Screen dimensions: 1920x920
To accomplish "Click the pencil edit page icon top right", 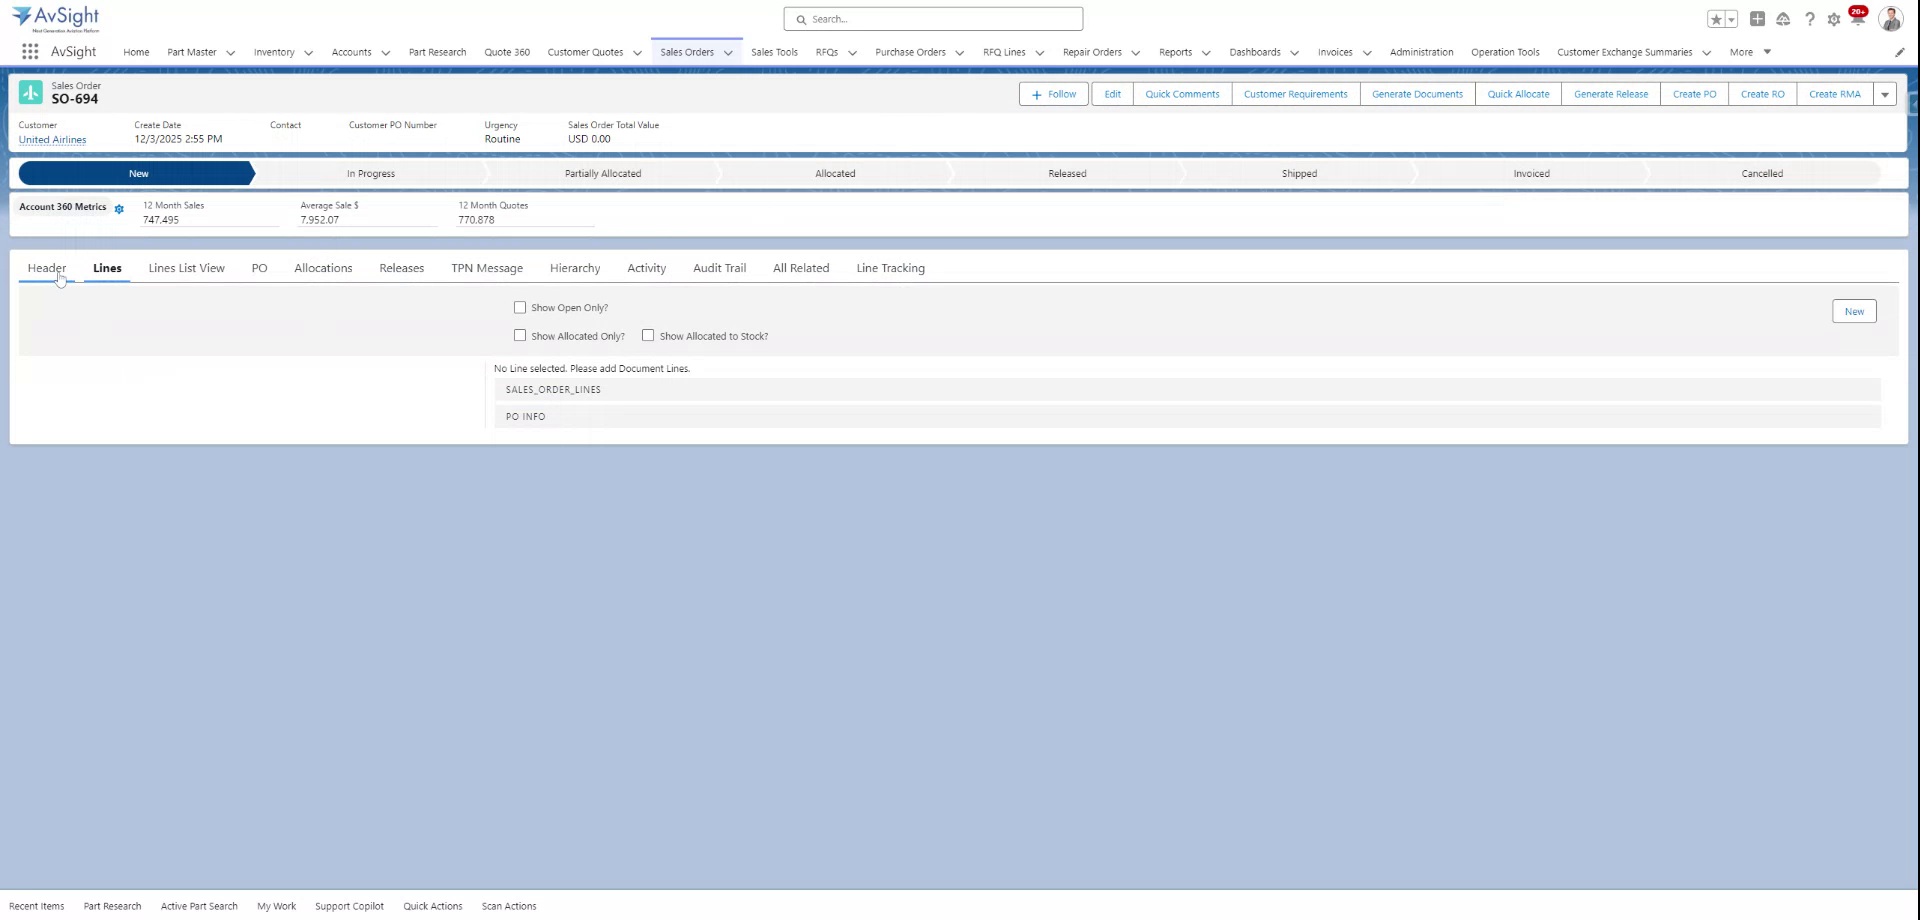I will click(x=1901, y=52).
